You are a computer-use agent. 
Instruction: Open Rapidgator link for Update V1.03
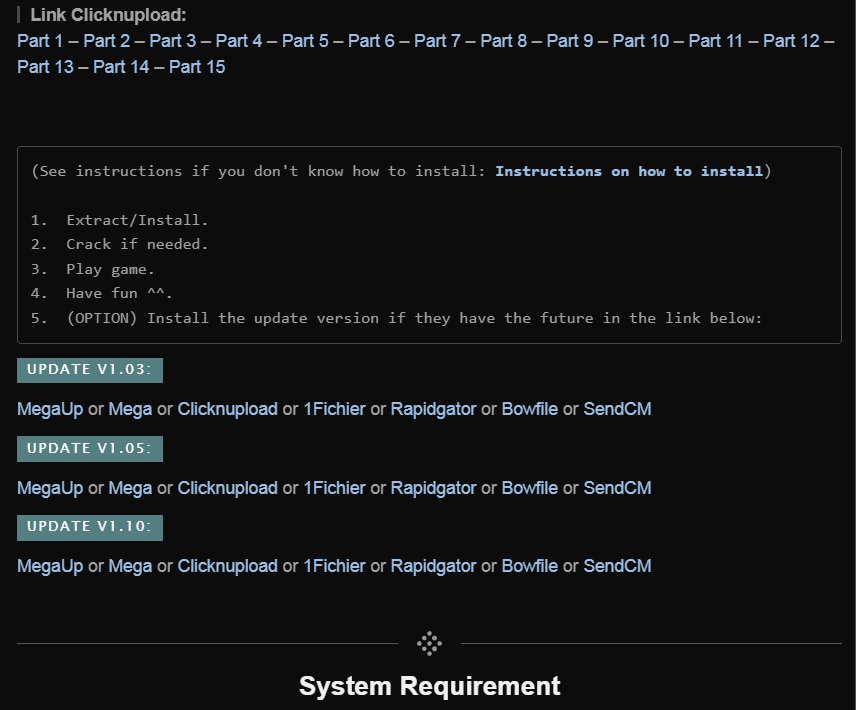tap(433, 409)
